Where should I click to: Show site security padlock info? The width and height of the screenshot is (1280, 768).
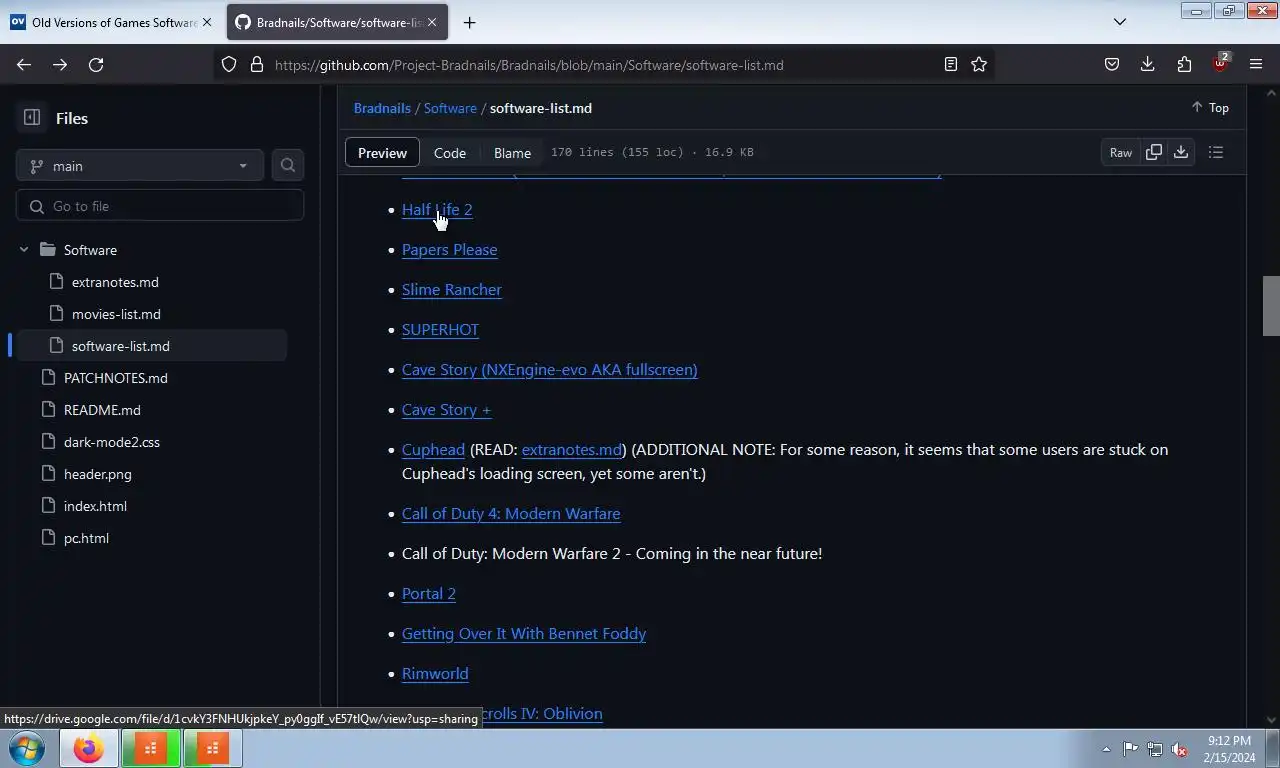[x=257, y=65]
